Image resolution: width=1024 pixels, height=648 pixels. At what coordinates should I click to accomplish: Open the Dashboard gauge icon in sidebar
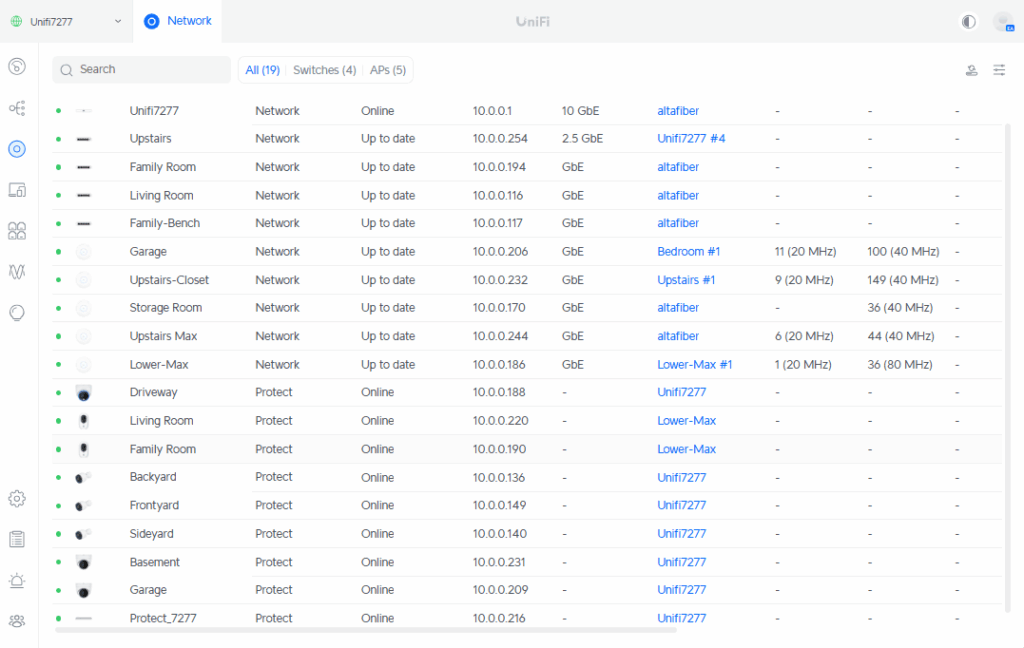point(17,67)
